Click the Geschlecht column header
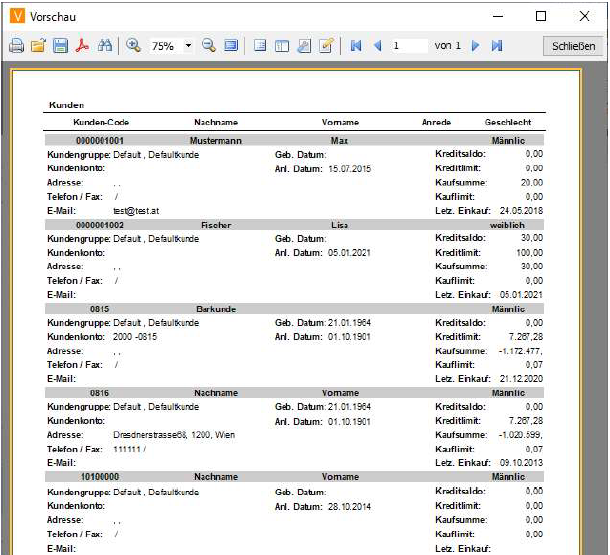The height and width of the screenshot is (555, 610). tap(508, 122)
